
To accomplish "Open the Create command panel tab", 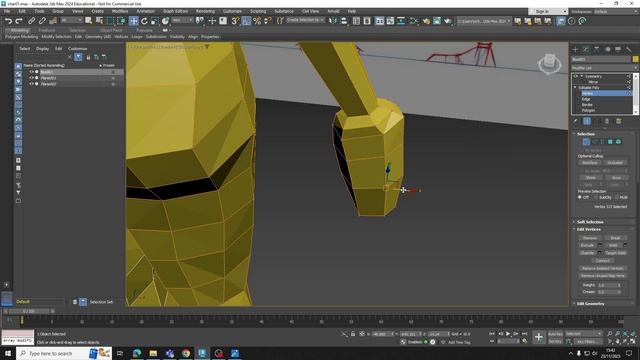I will tap(575, 49).
